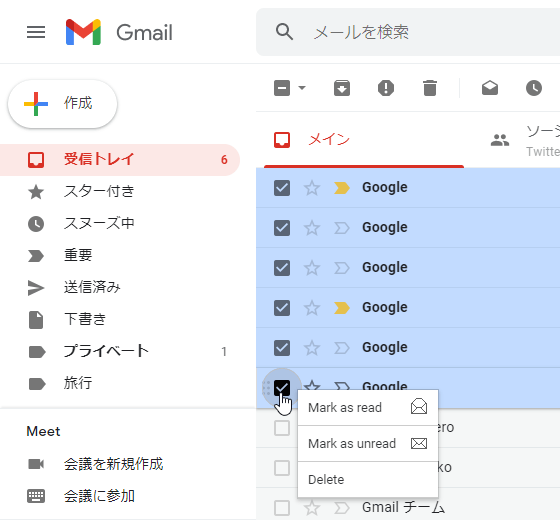Check the first unselected mail checkbox below Google rows
The height and width of the screenshot is (520, 560).
point(282,428)
